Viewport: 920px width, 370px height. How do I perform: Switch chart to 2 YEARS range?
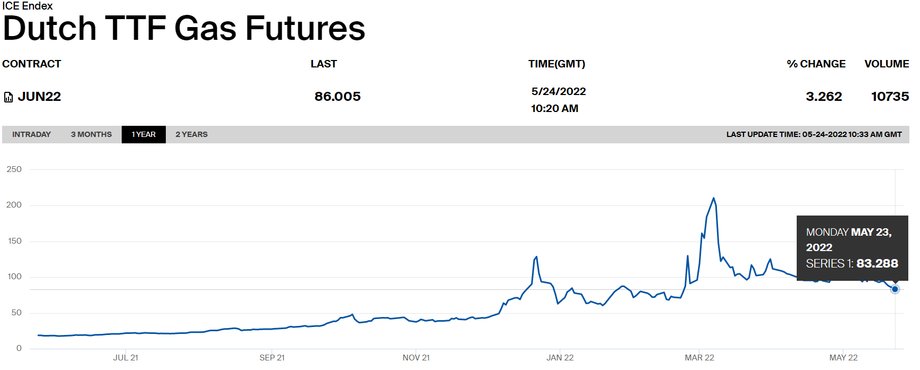tap(191, 135)
